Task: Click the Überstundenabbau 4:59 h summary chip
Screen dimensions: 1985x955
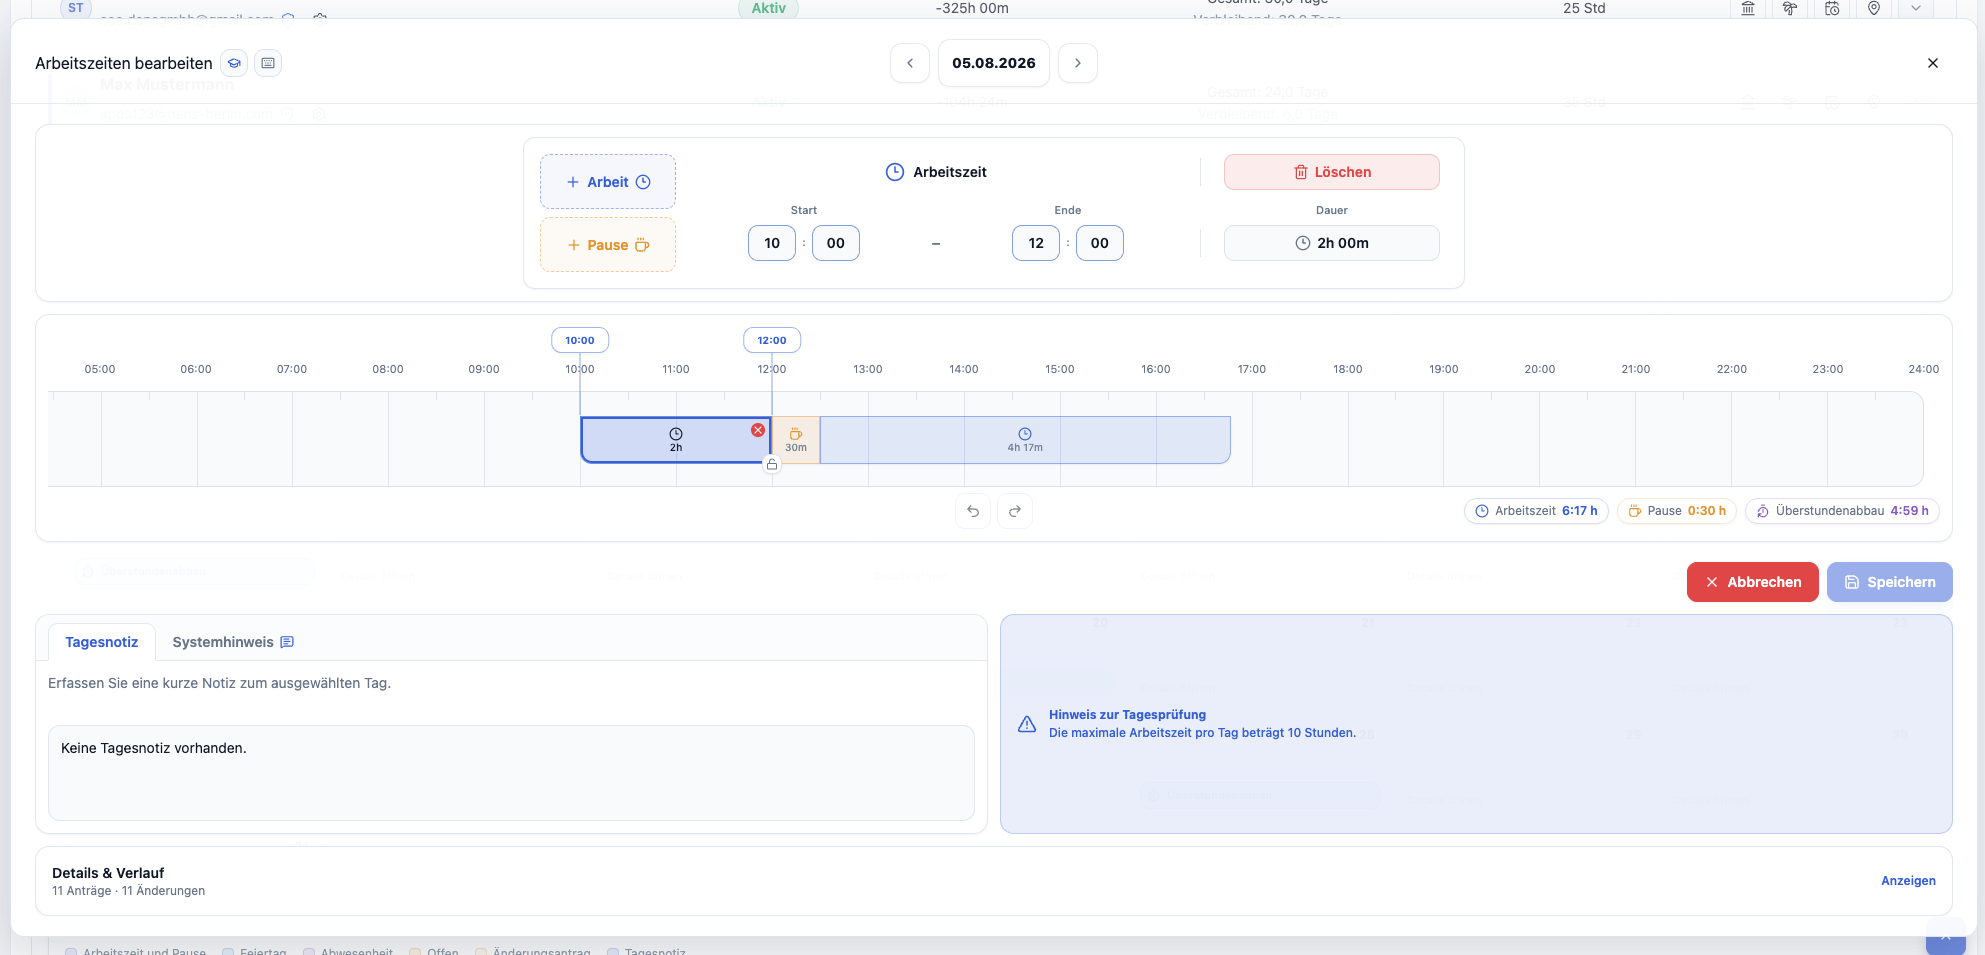Action: pyautogui.click(x=1843, y=511)
